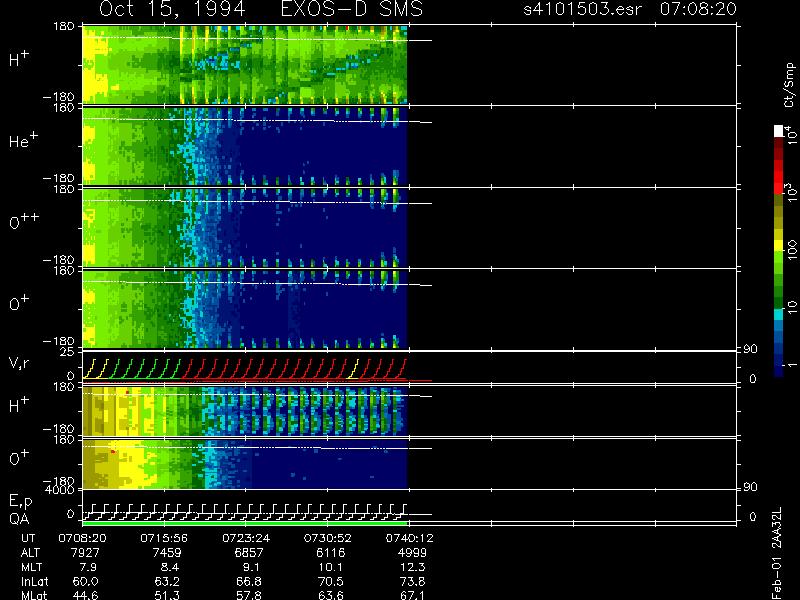
Task: Click the MLat value "67.1"
Action: click(412, 595)
